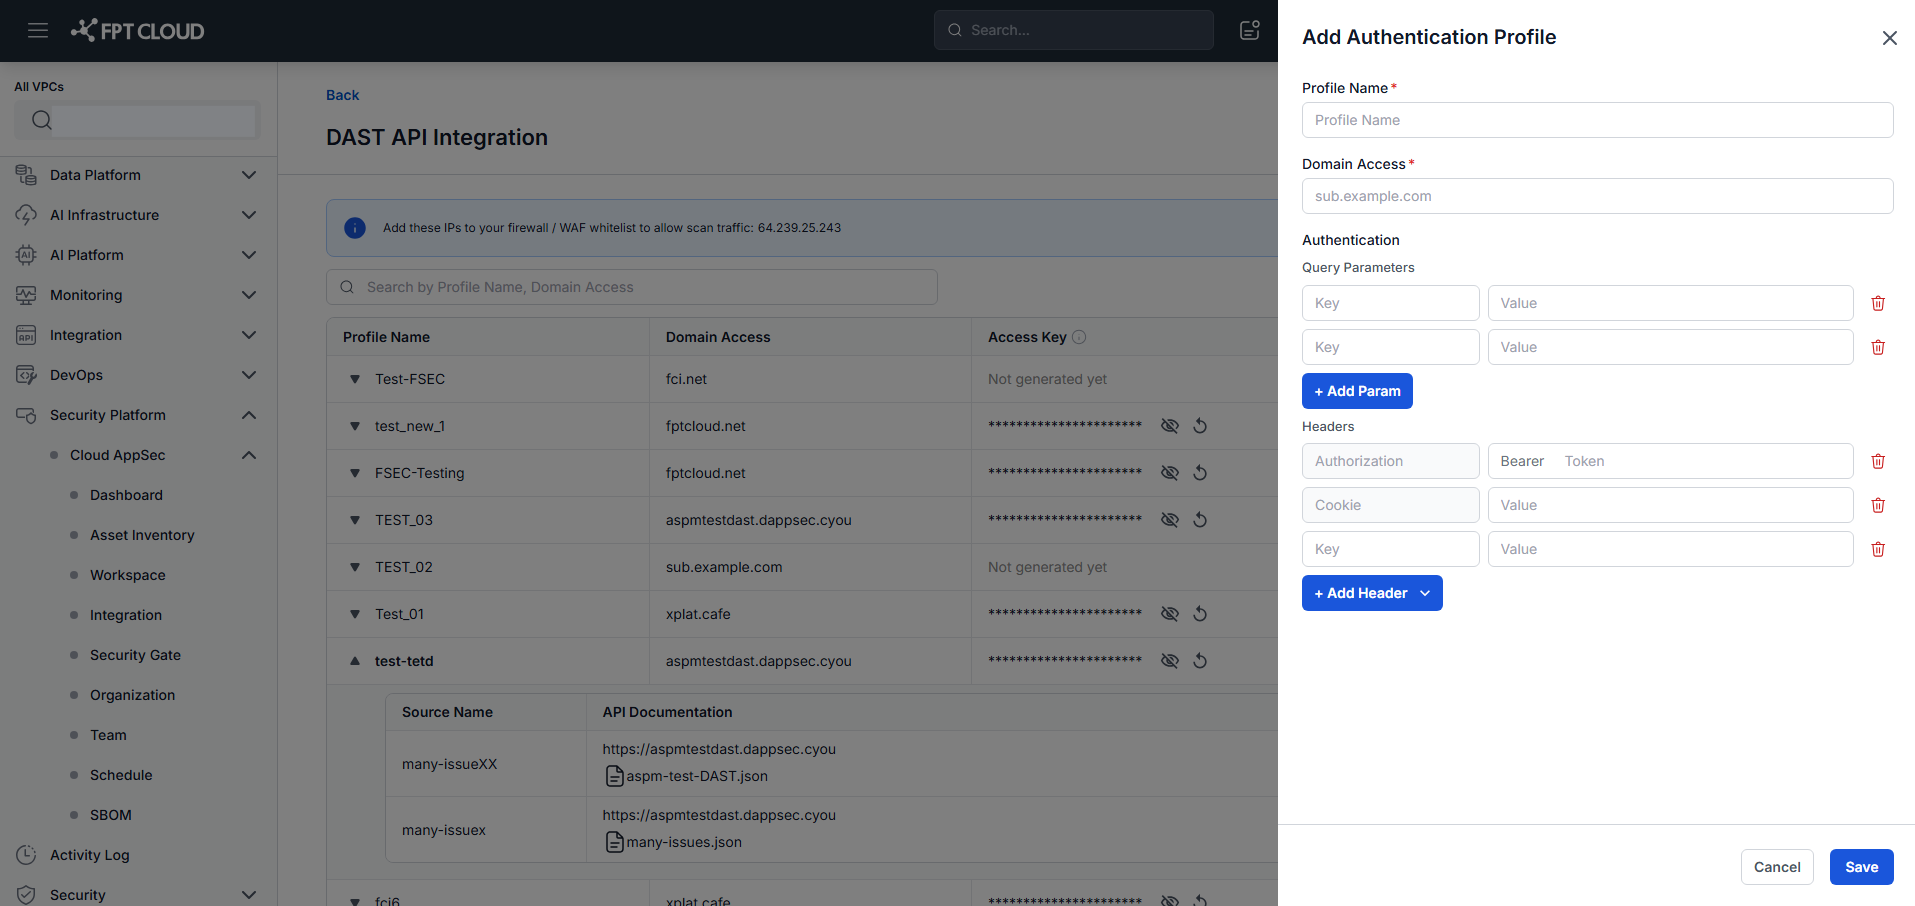Regenerate the access key for test_new_1
The height and width of the screenshot is (906, 1915).
pyautogui.click(x=1200, y=426)
